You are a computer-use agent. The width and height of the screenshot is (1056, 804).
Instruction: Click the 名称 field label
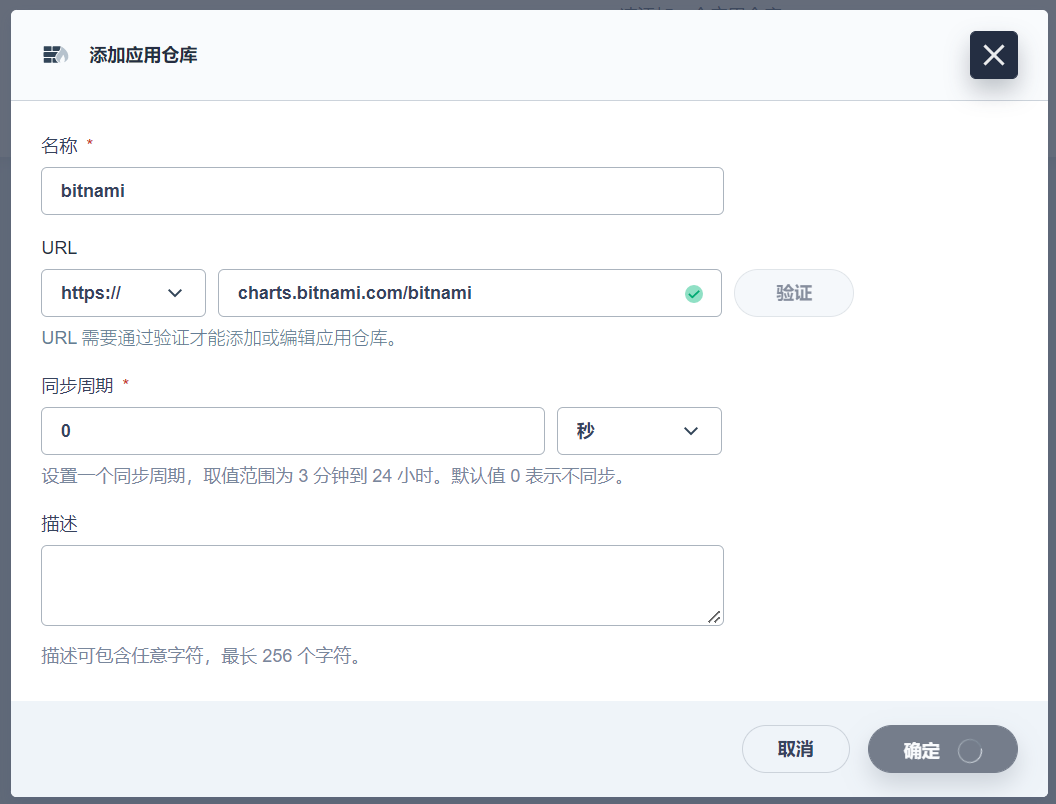click(59, 145)
